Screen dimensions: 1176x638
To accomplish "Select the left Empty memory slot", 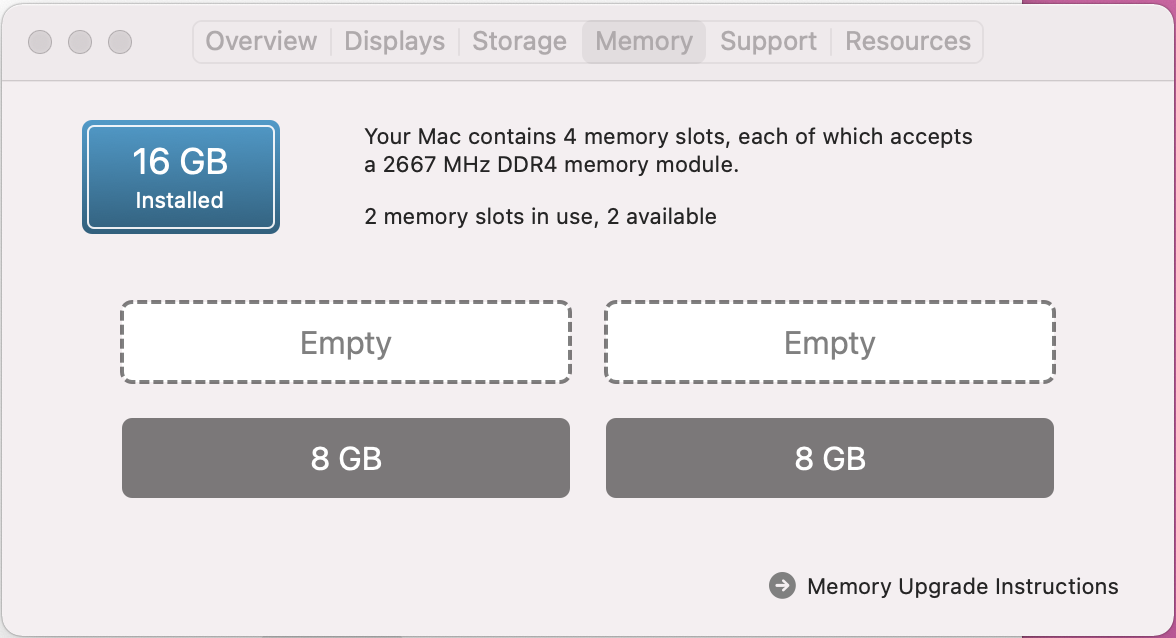I will coord(346,343).
